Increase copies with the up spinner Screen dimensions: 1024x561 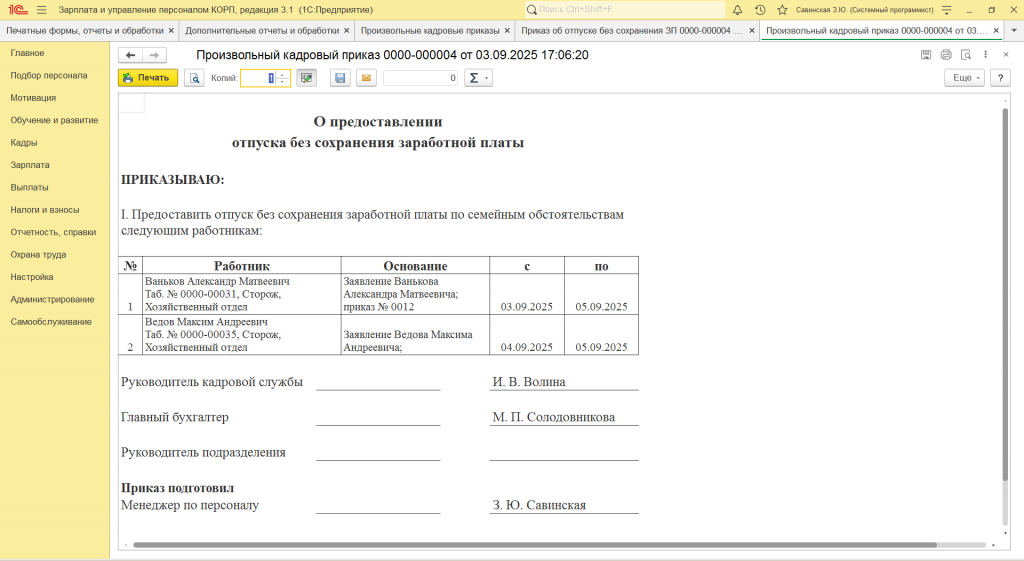[x=283, y=74]
